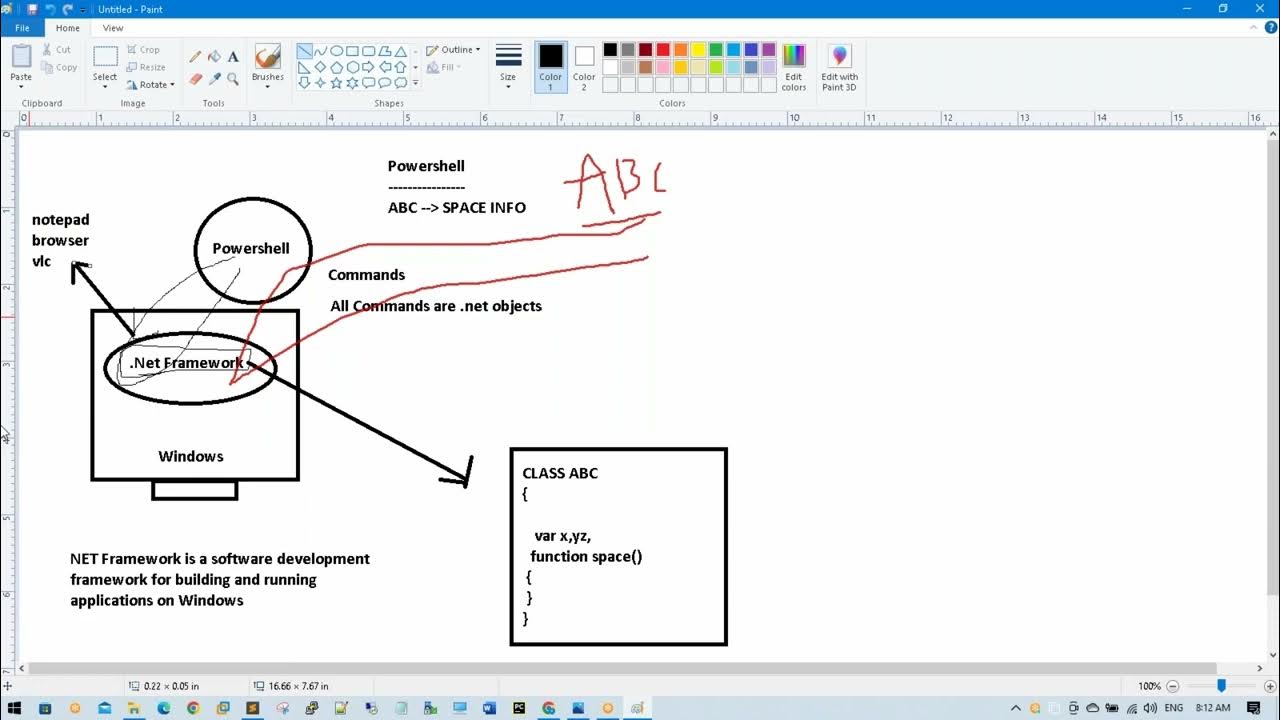This screenshot has width=1280, height=720.
Task: Pick the red color swatch
Action: tap(663, 50)
